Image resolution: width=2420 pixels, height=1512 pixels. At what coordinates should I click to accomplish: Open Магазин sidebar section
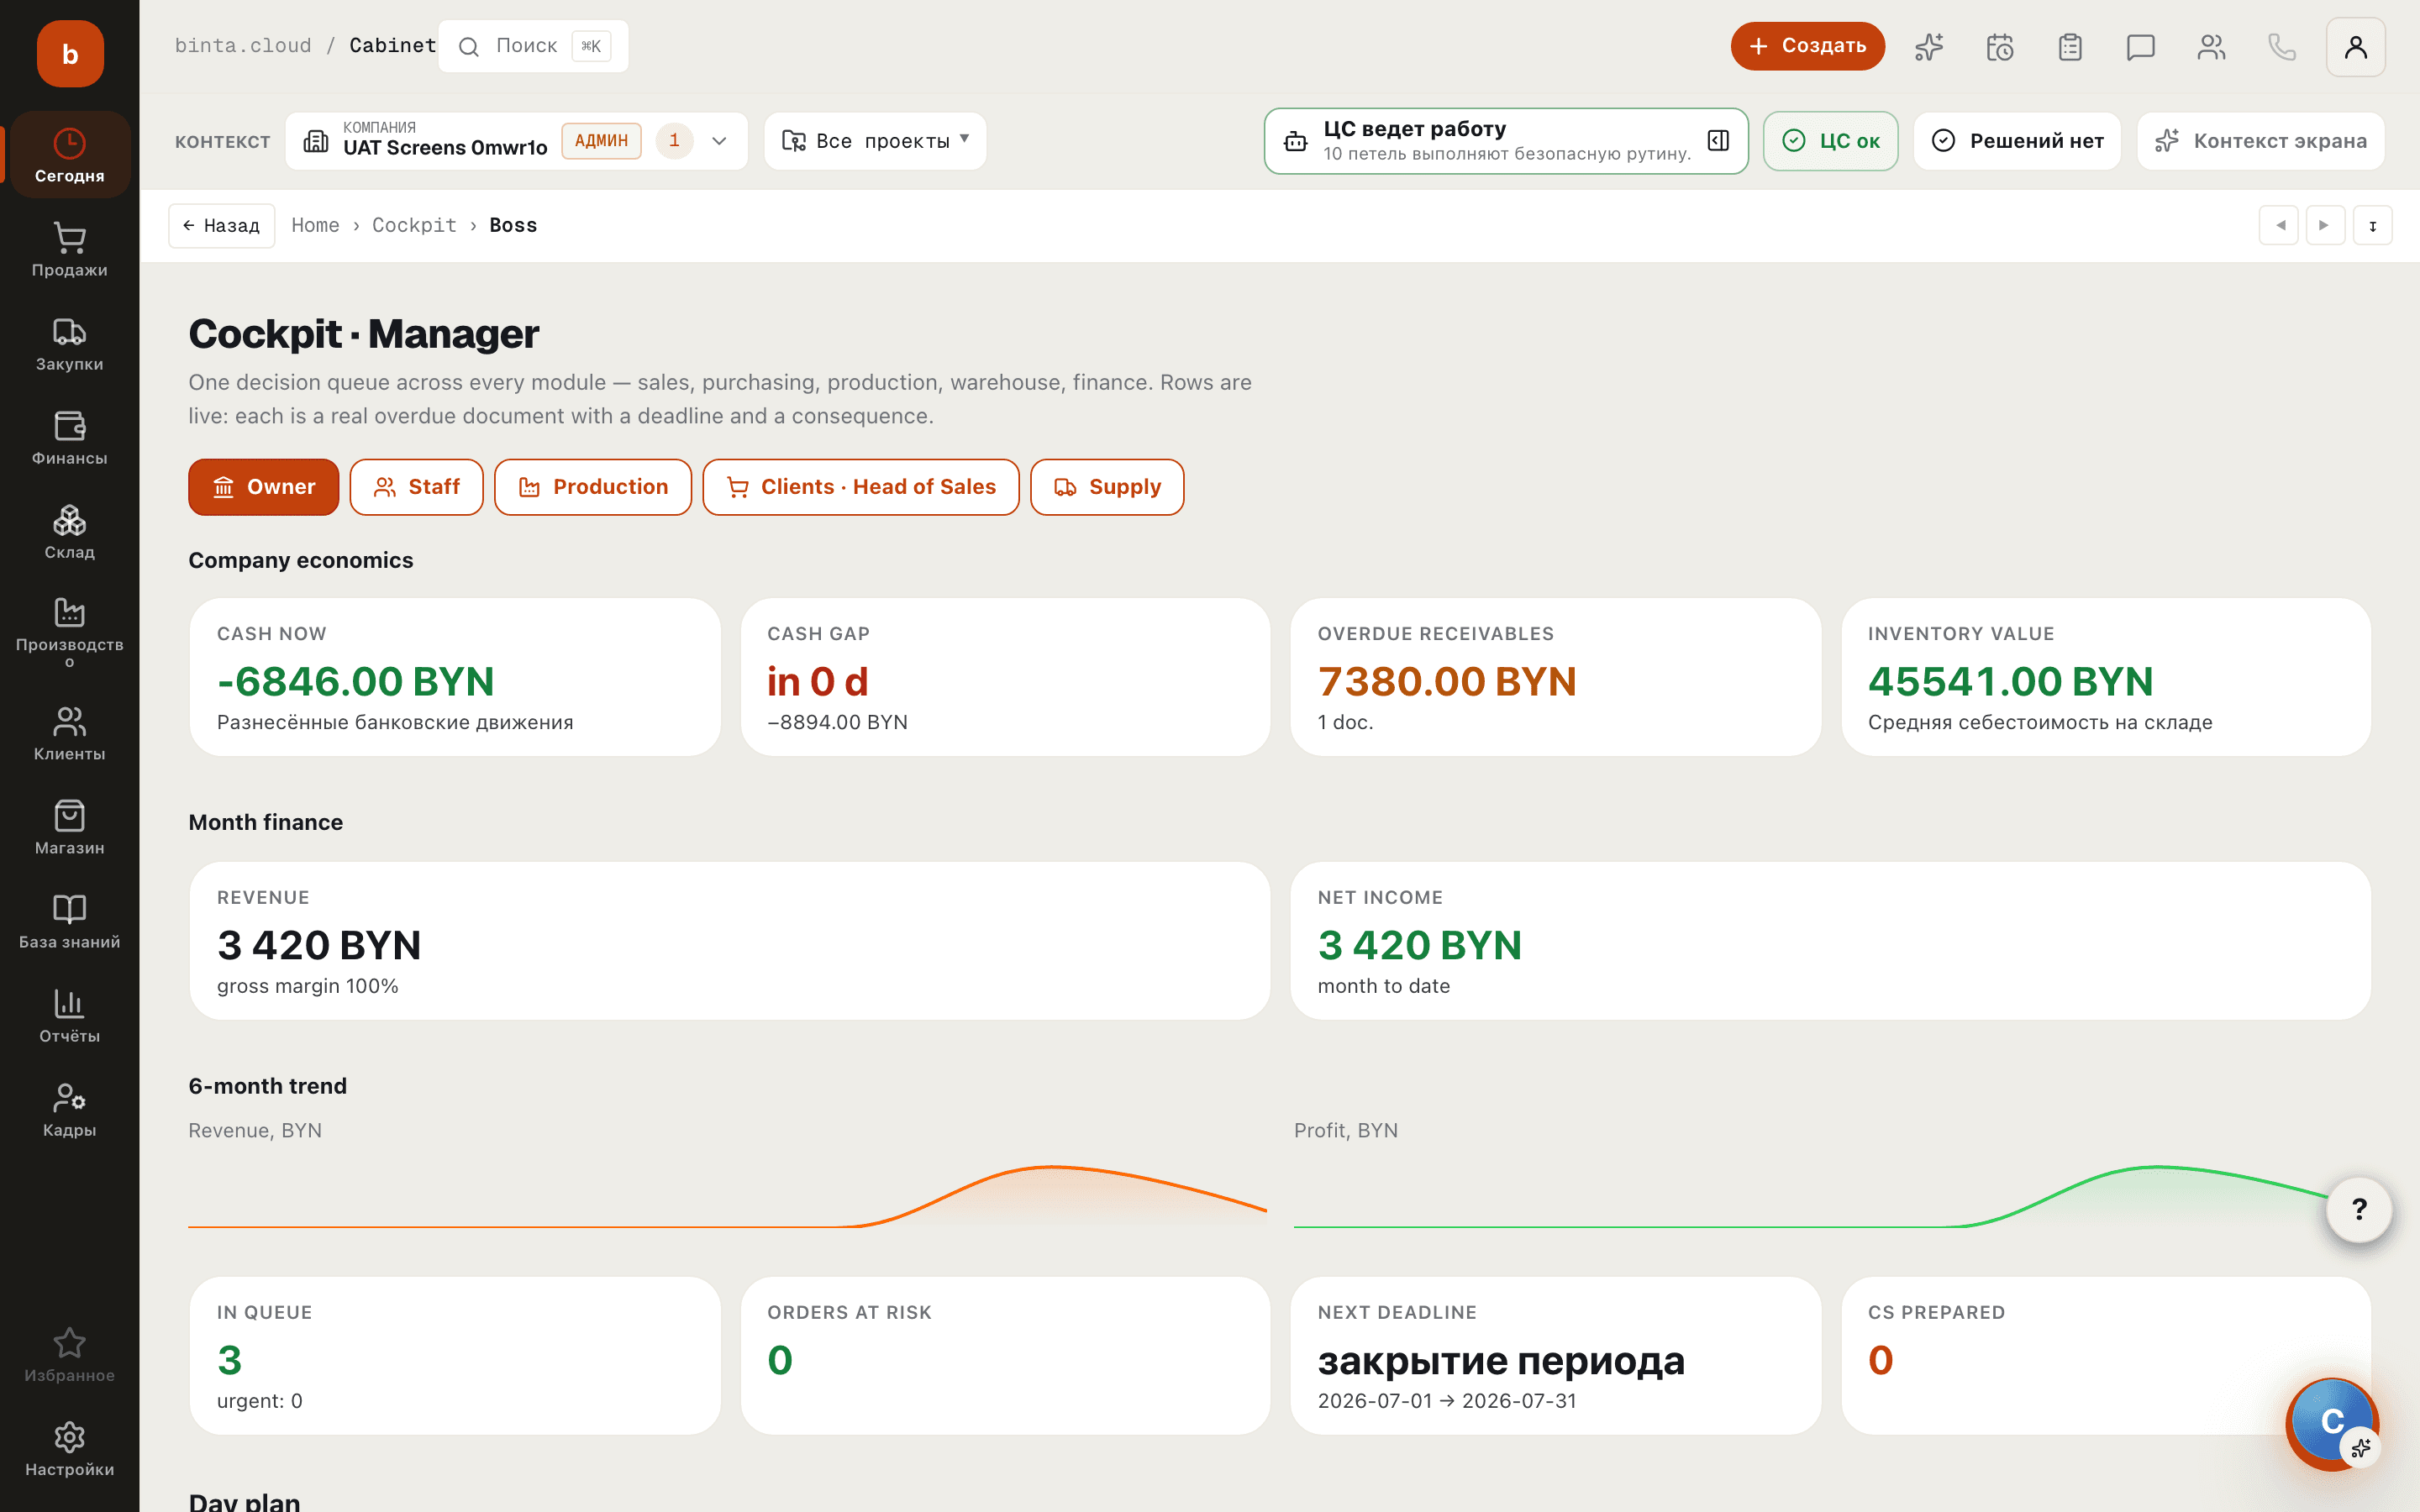[70, 827]
